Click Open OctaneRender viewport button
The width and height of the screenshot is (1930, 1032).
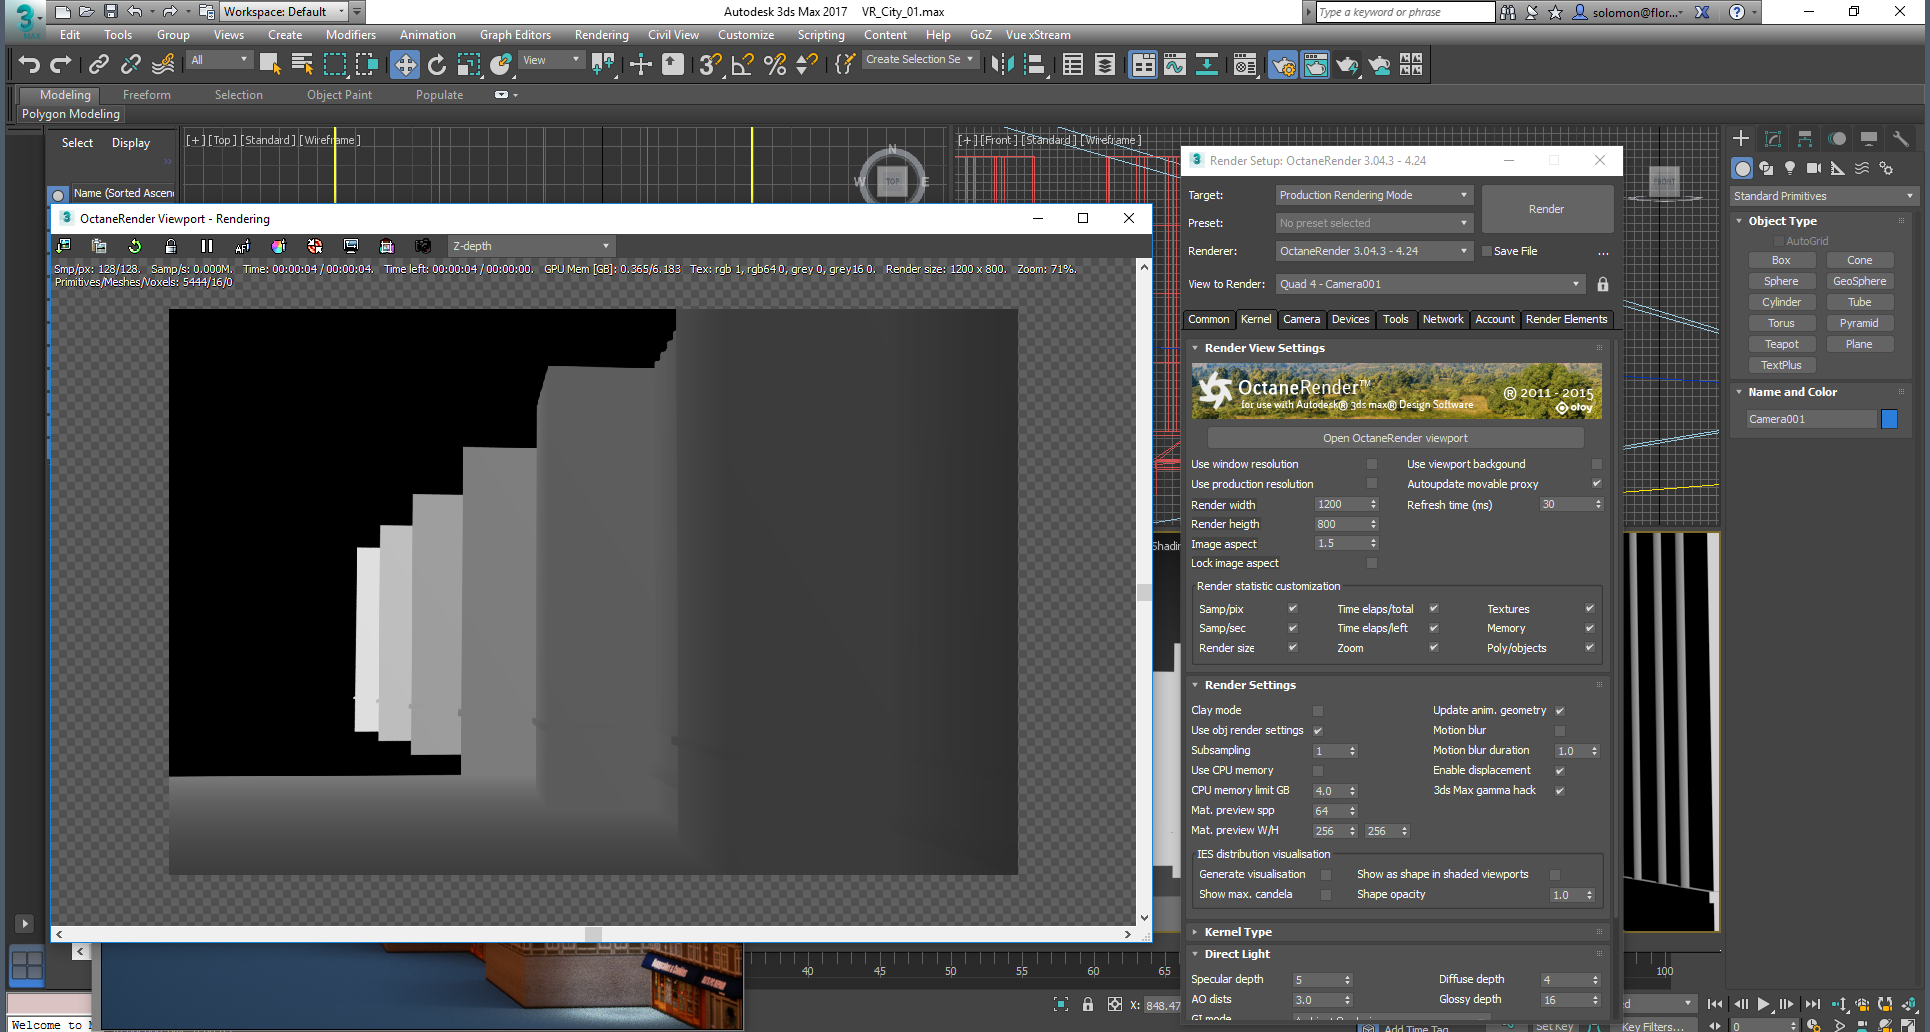(1395, 438)
